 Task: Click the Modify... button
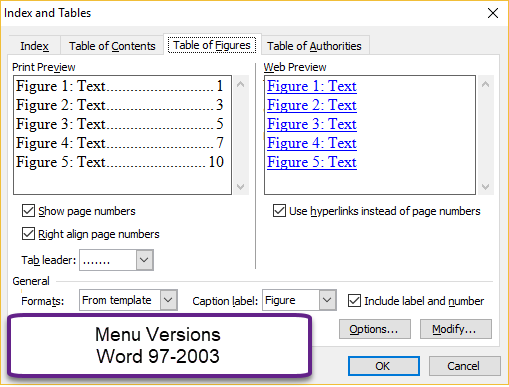[x=456, y=329]
